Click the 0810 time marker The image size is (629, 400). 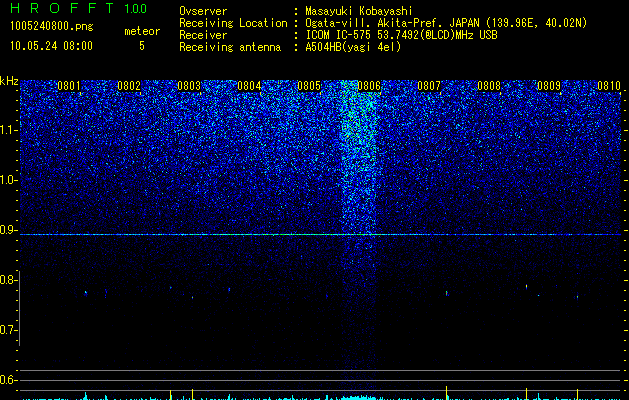(609, 86)
